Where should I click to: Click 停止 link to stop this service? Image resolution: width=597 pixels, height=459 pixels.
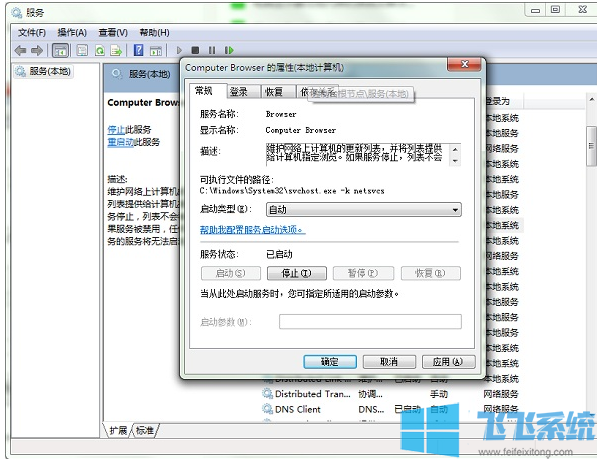(116, 129)
